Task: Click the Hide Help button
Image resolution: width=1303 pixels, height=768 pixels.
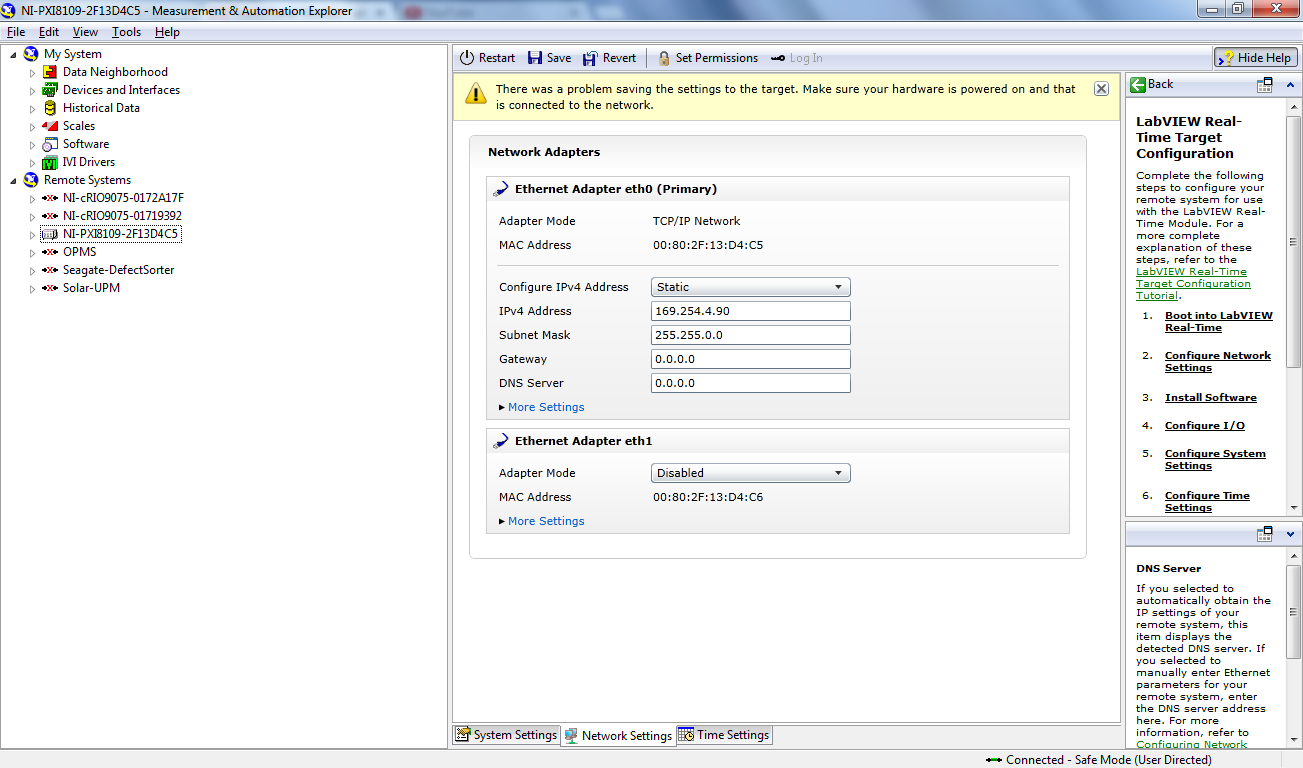Action: tap(1256, 58)
